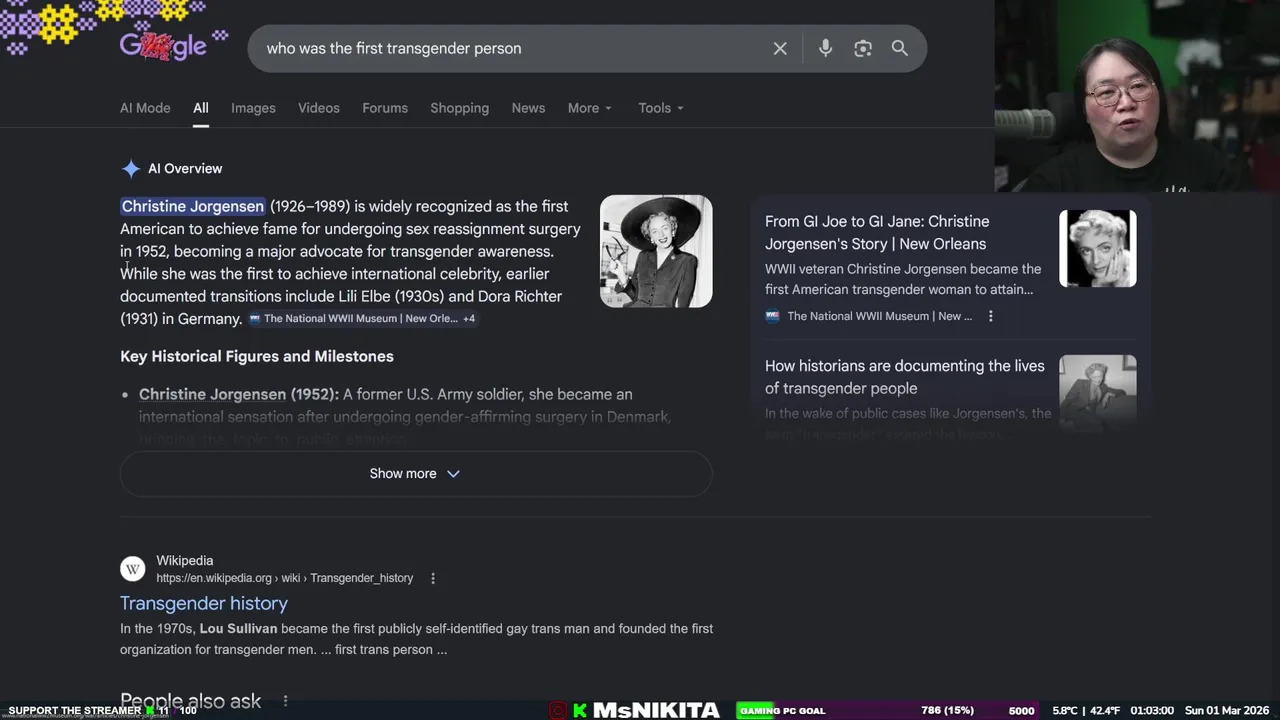Expand the More dropdown
1280x720 pixels.
(x=589, y=108)
